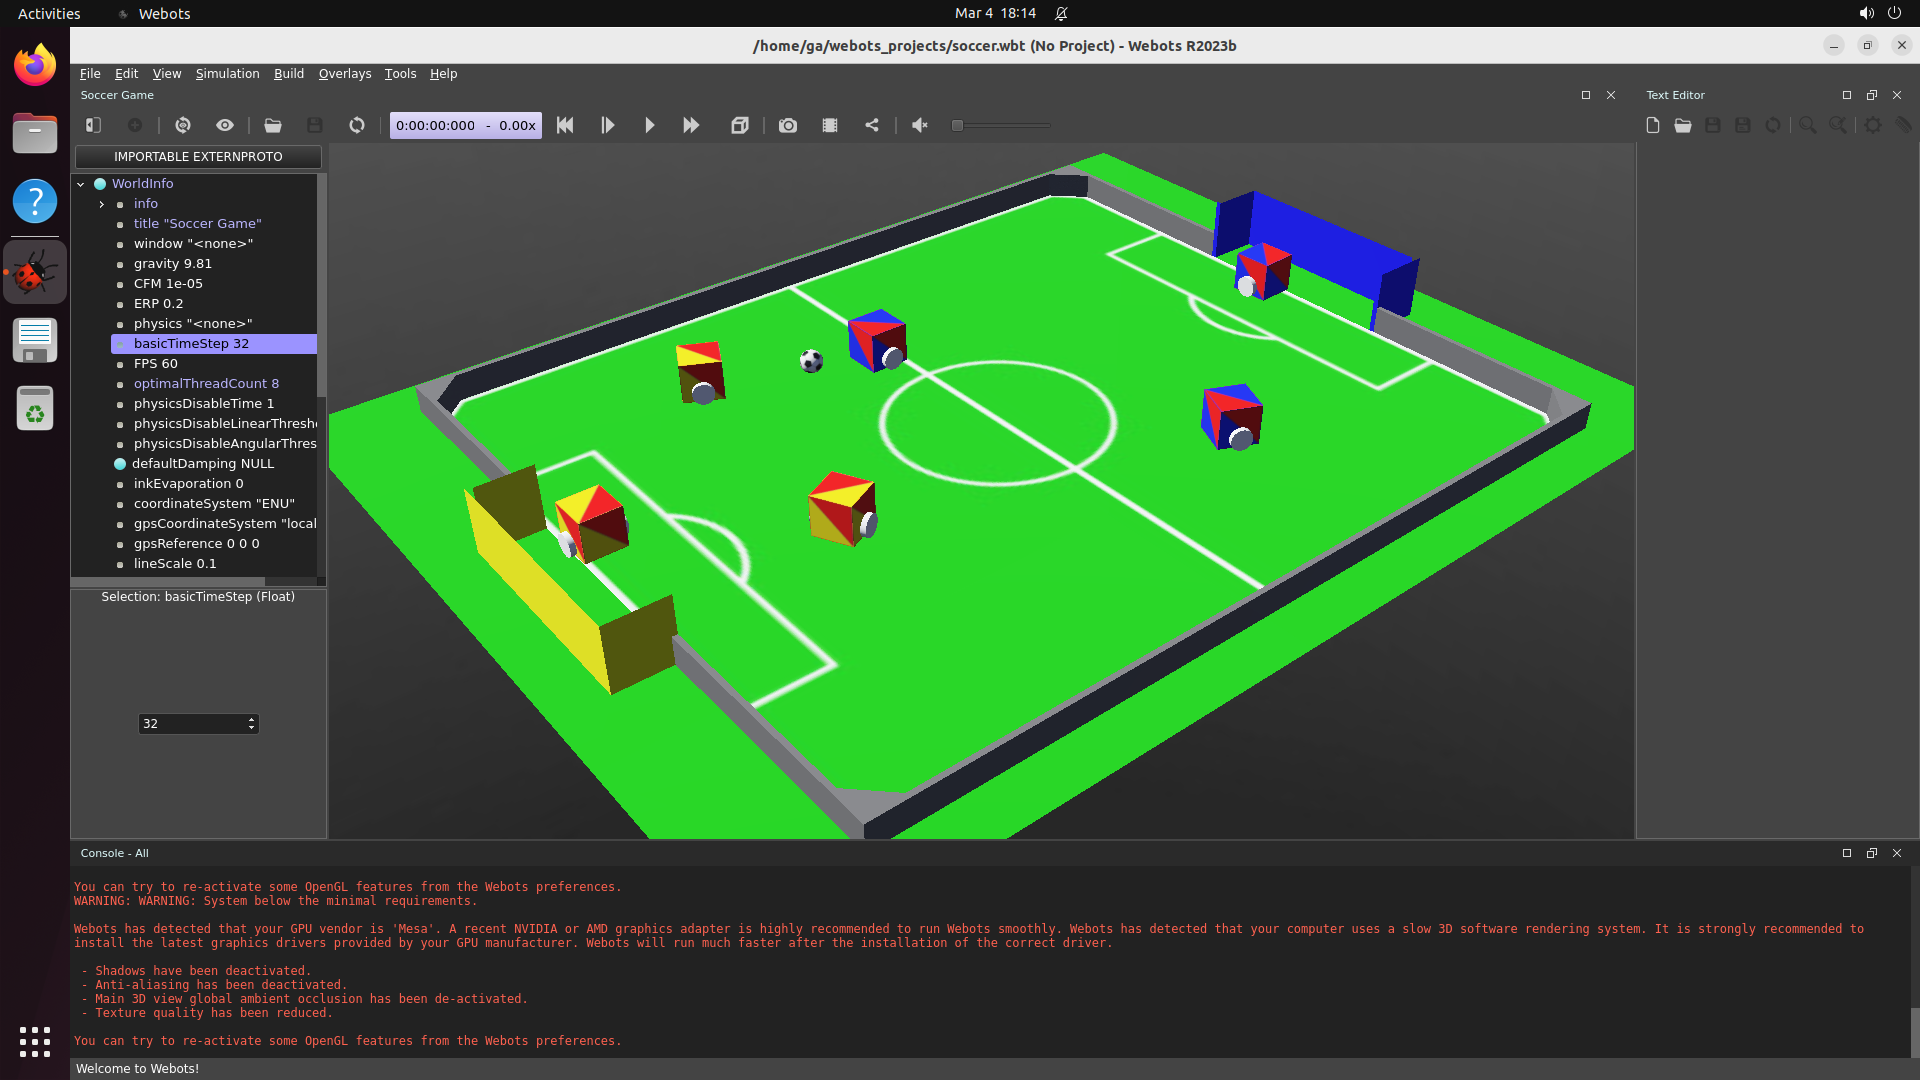
Task: Click the share simulation icon
Action: [872, 125]
